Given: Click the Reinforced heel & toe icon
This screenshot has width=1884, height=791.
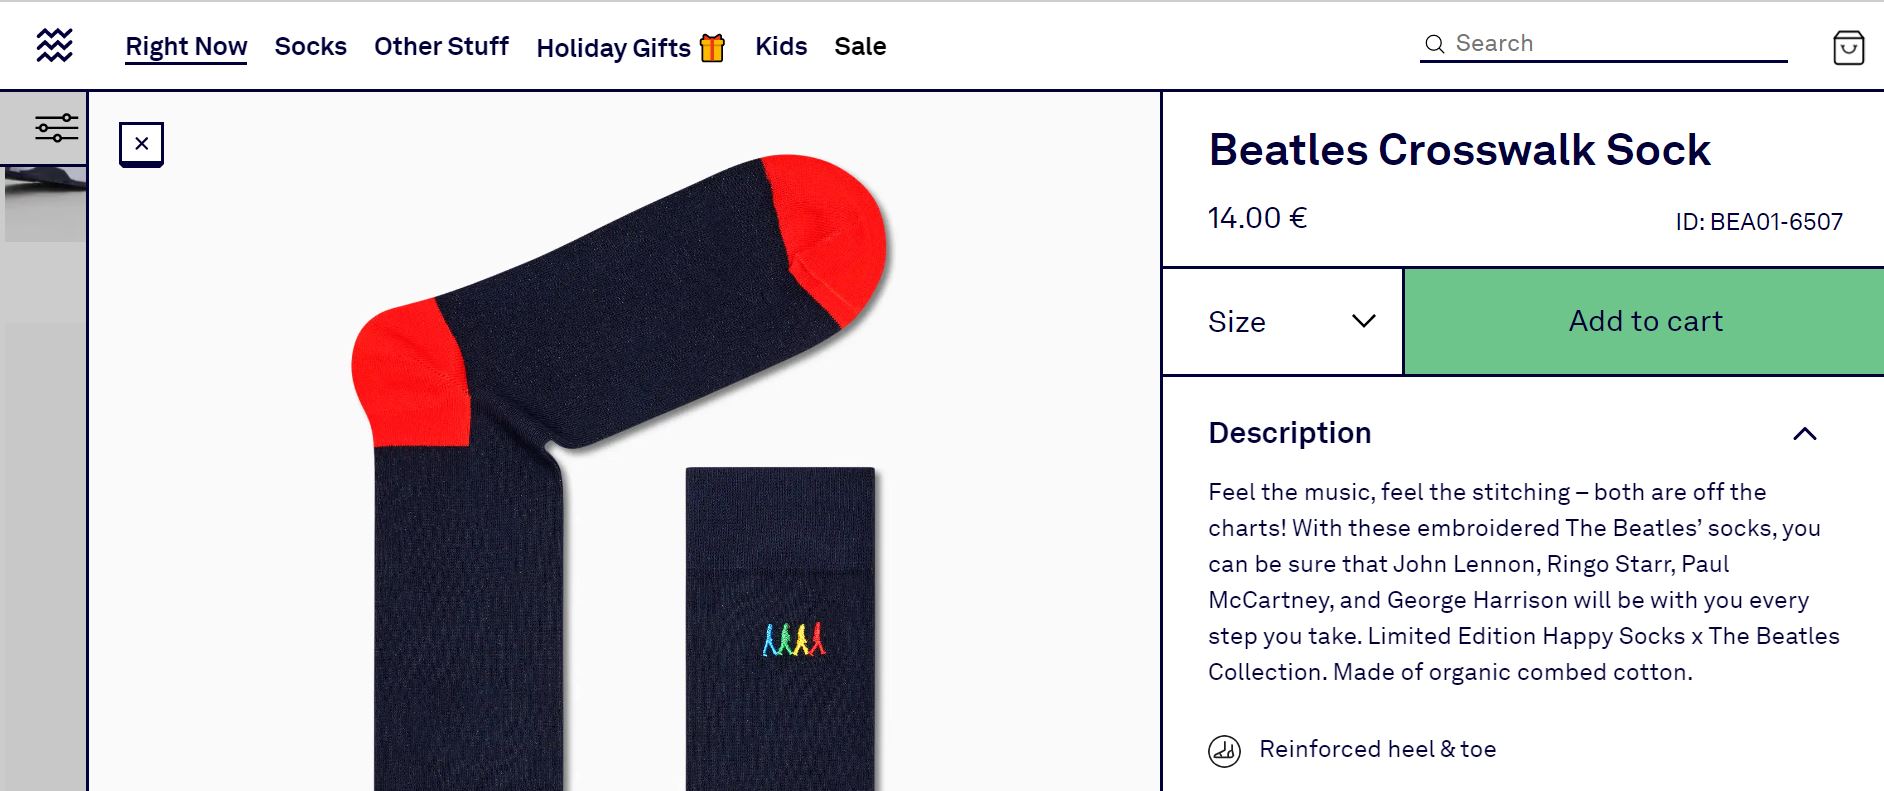Looking at the screenshot, I should [1224, 750].
